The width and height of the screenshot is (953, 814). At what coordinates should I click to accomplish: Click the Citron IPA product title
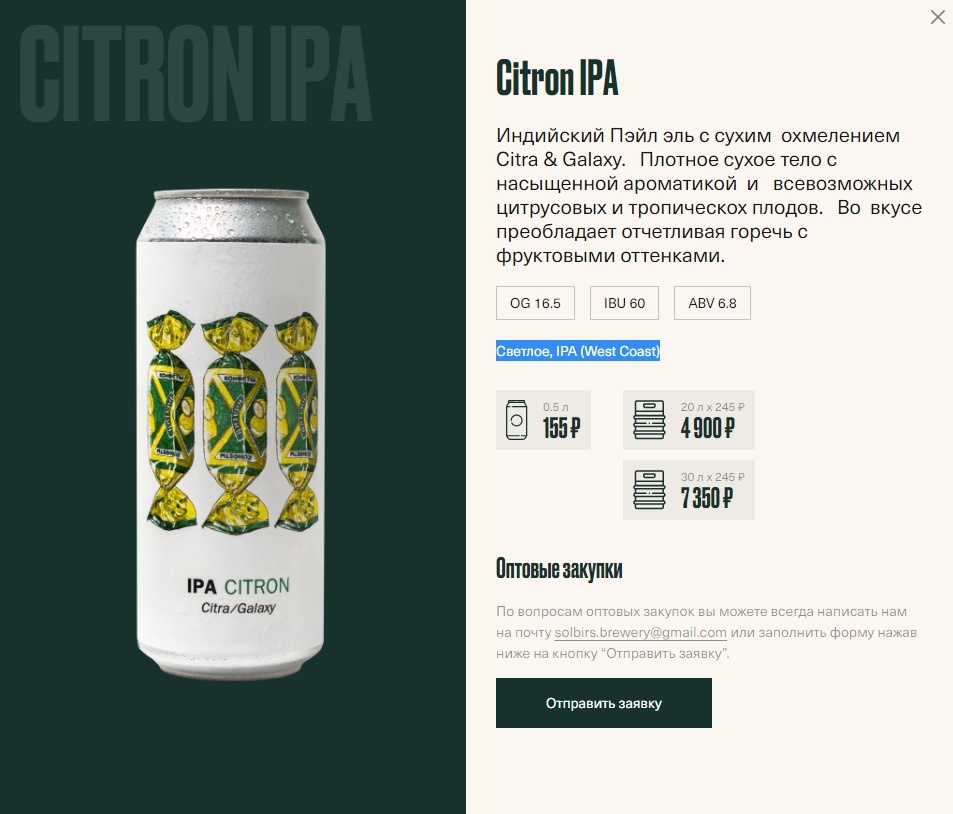point(557,78)
